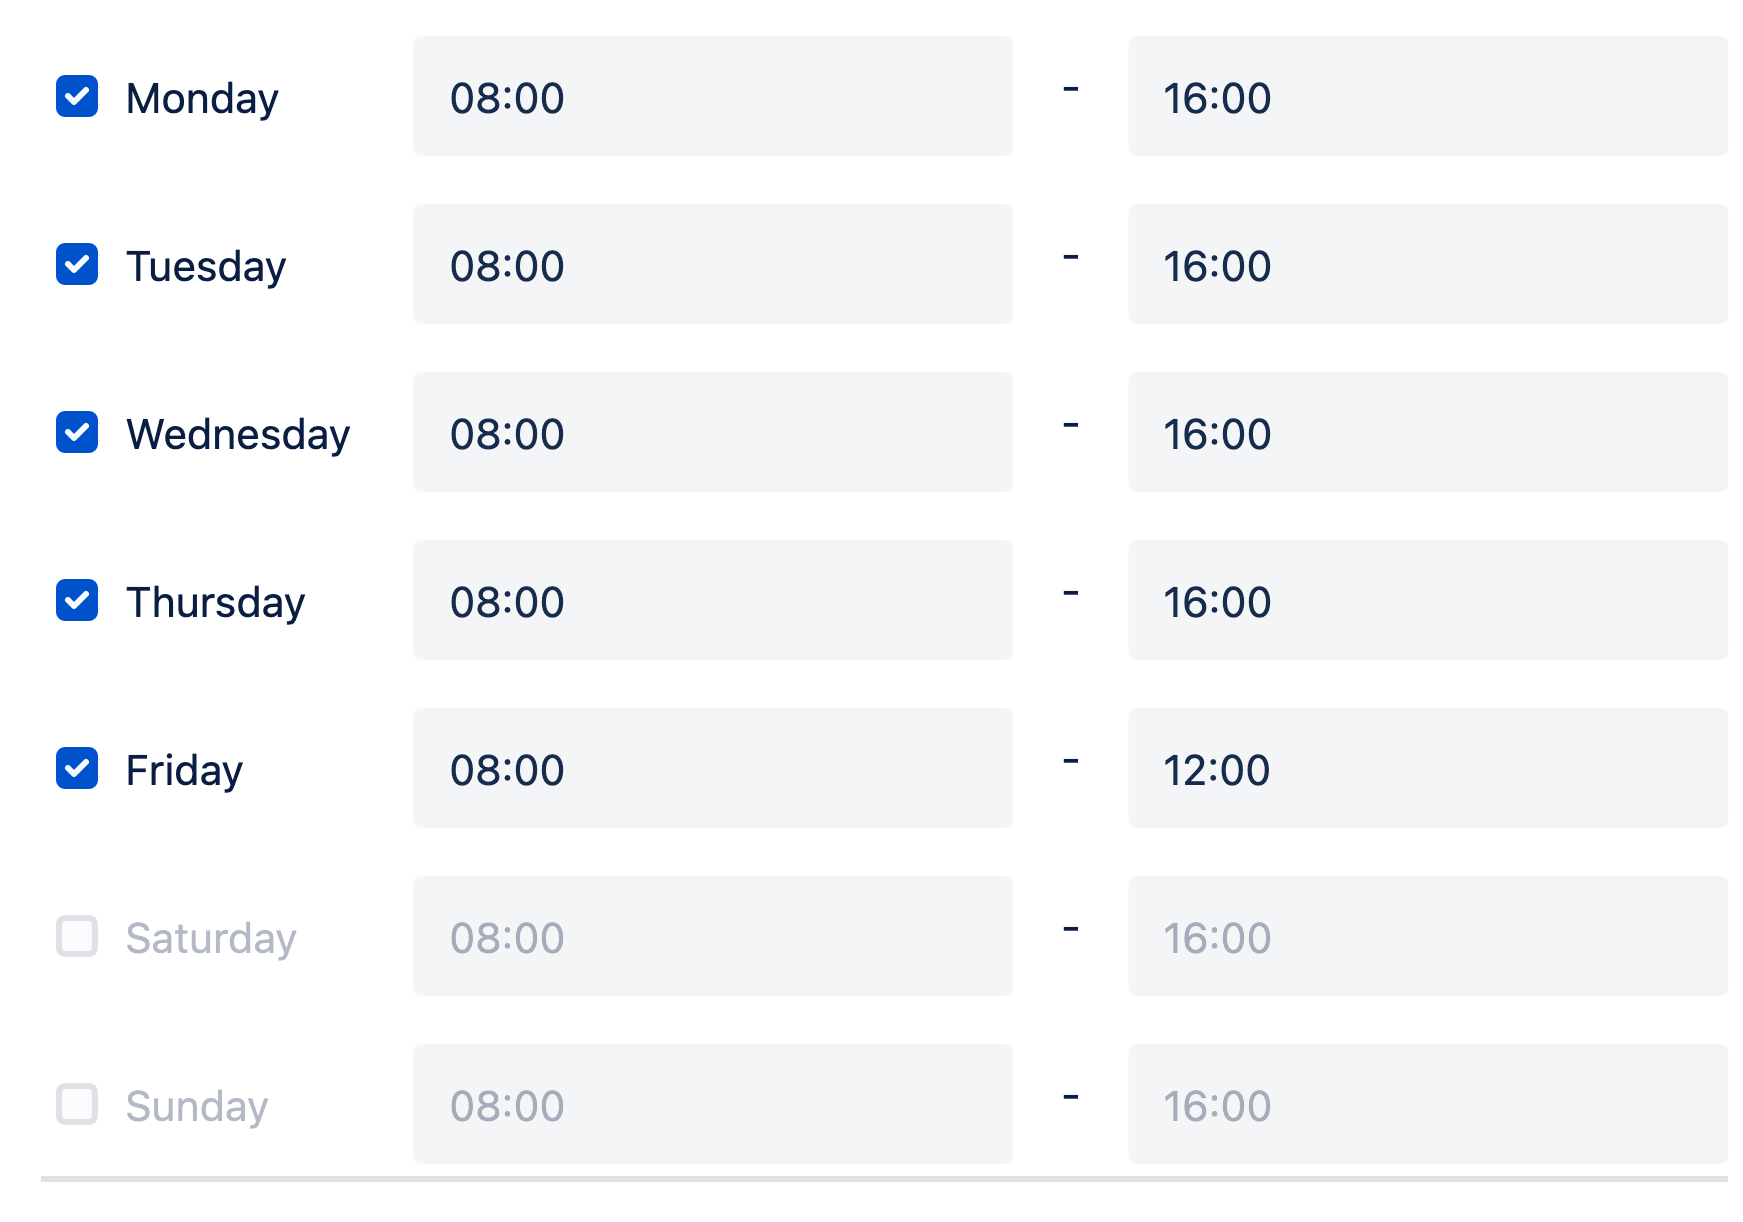Click the Wednesday day label
This screenshot has width=1743, height=1222.
(238, 435)
